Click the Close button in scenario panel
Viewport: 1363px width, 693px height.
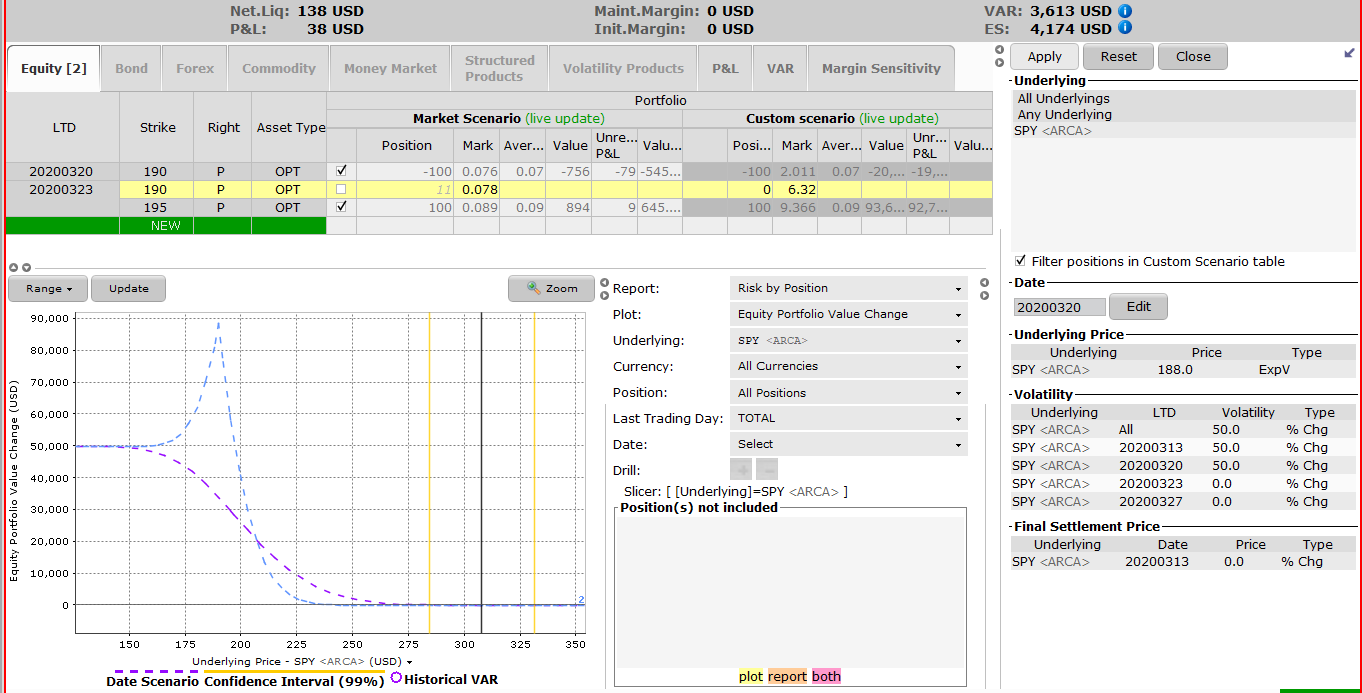point(1193,57)
